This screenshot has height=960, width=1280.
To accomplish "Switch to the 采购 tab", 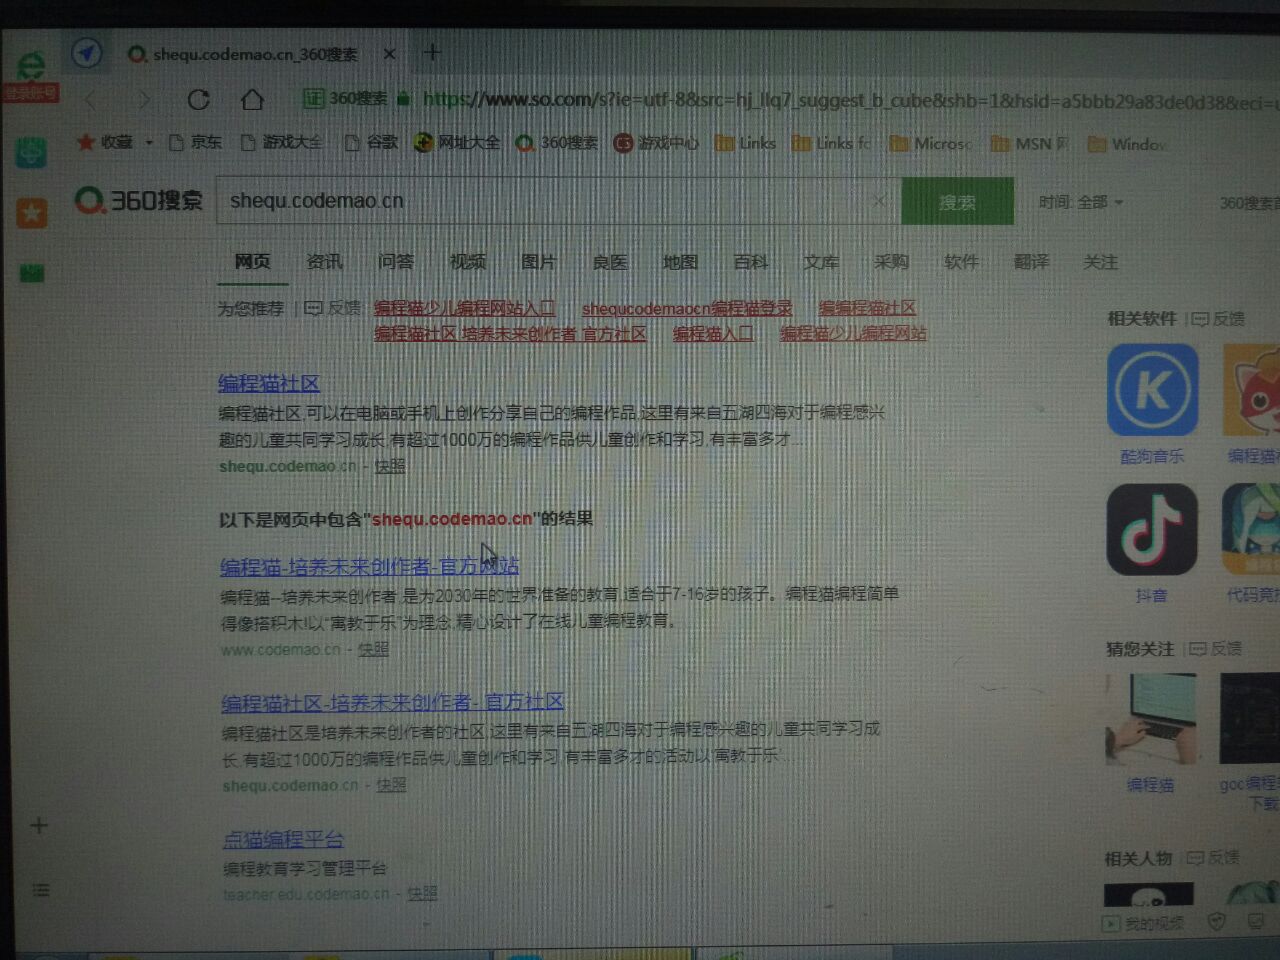I will coord(891,262).
